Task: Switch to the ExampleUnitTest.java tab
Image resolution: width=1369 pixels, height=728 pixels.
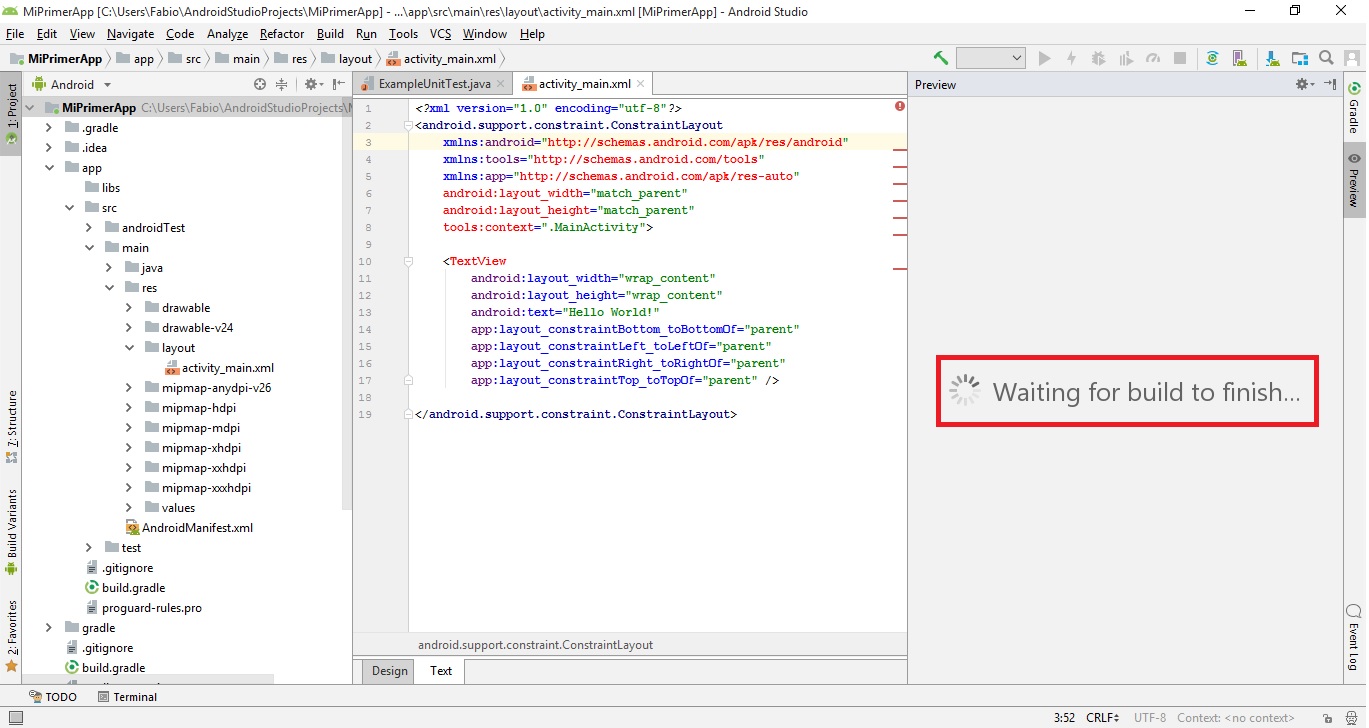Action: click(434, 85)
